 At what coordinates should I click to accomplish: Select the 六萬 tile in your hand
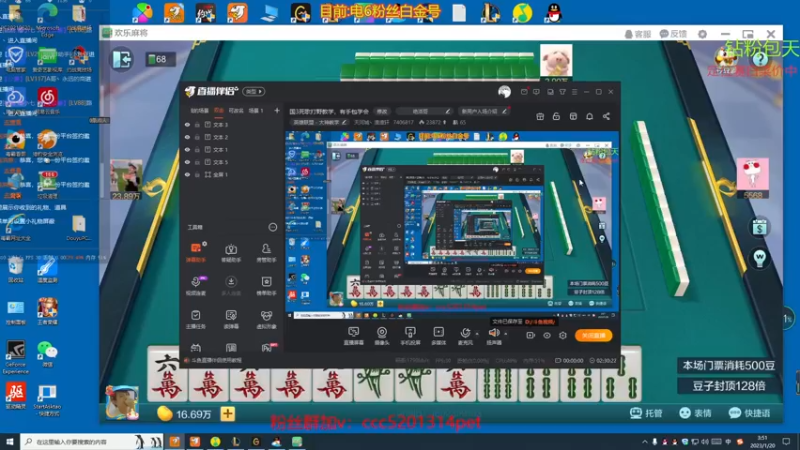click(167, 375)
